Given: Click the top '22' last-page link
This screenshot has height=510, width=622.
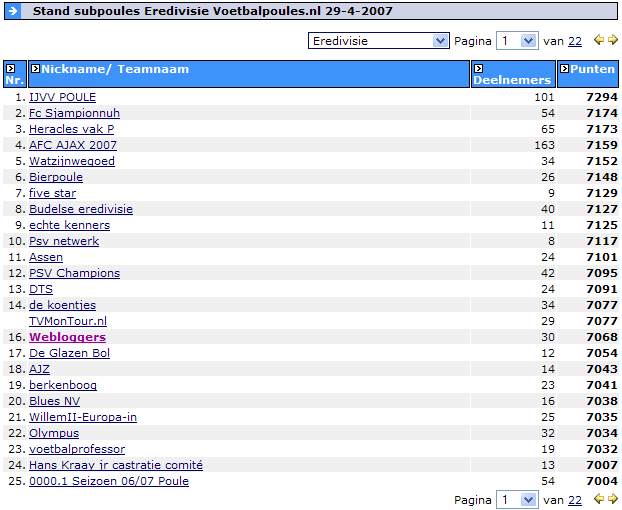Looking at the screenshot, I should [x=575, y=41].
